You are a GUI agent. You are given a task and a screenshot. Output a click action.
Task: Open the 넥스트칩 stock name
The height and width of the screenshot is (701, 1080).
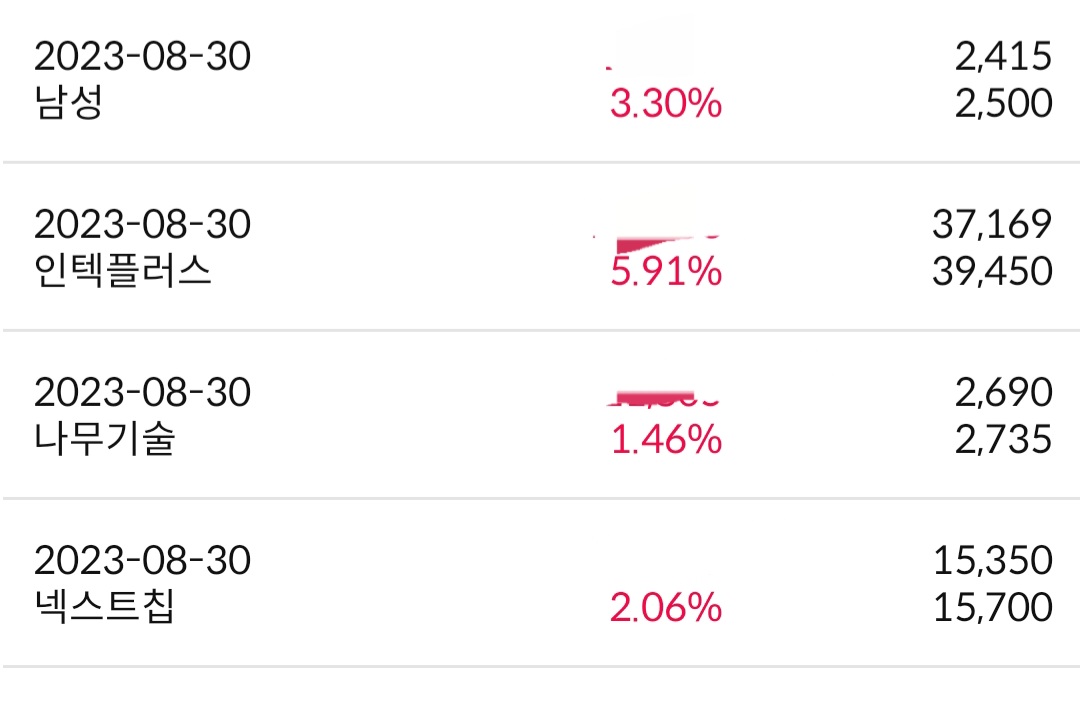[x=104, y=608]
